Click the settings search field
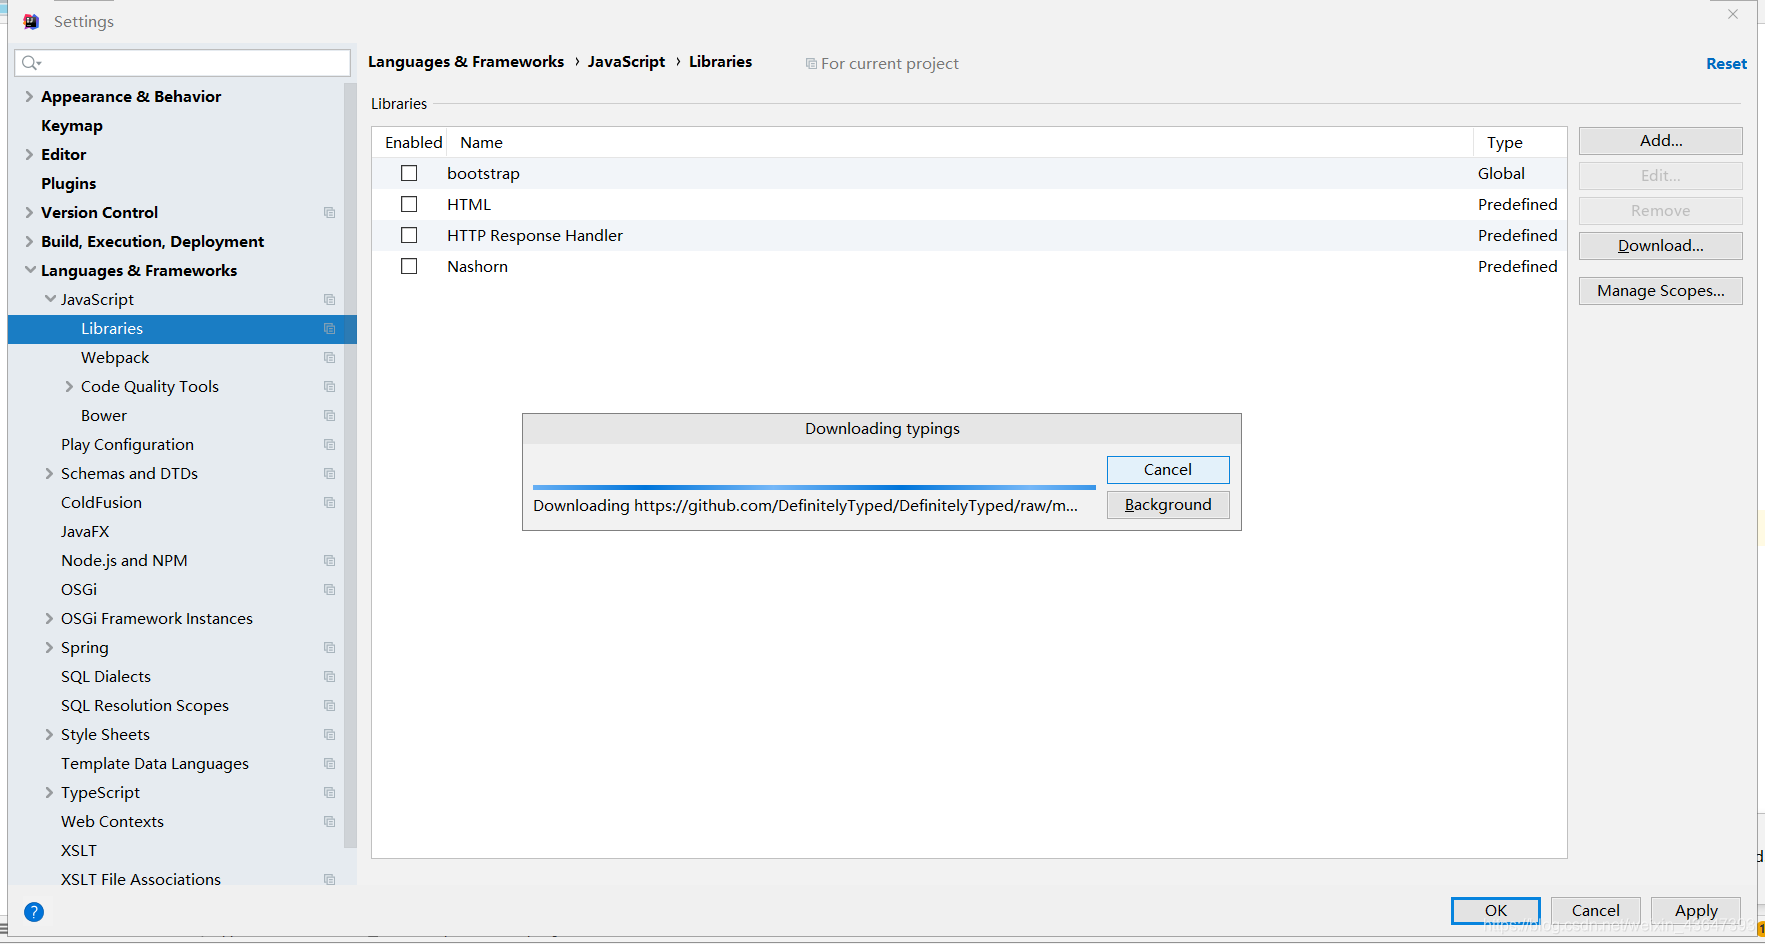This screenshot has width=1765, height=944. tap(183, 63)
